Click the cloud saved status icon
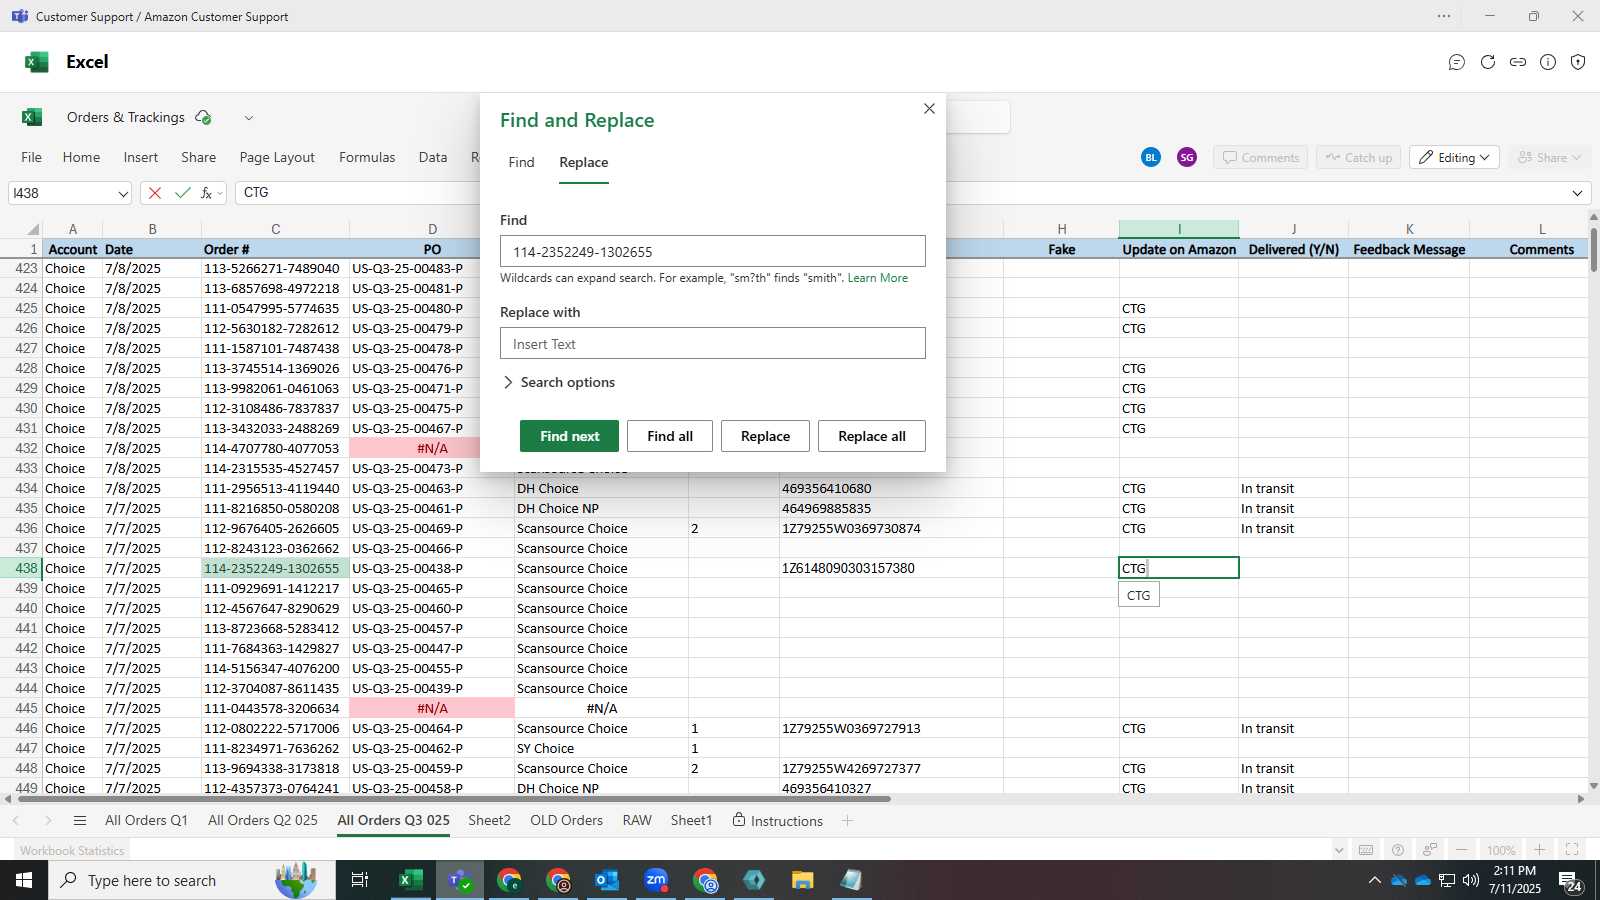Viewport: 1600px width, 900px height. [x=204, y=117]
